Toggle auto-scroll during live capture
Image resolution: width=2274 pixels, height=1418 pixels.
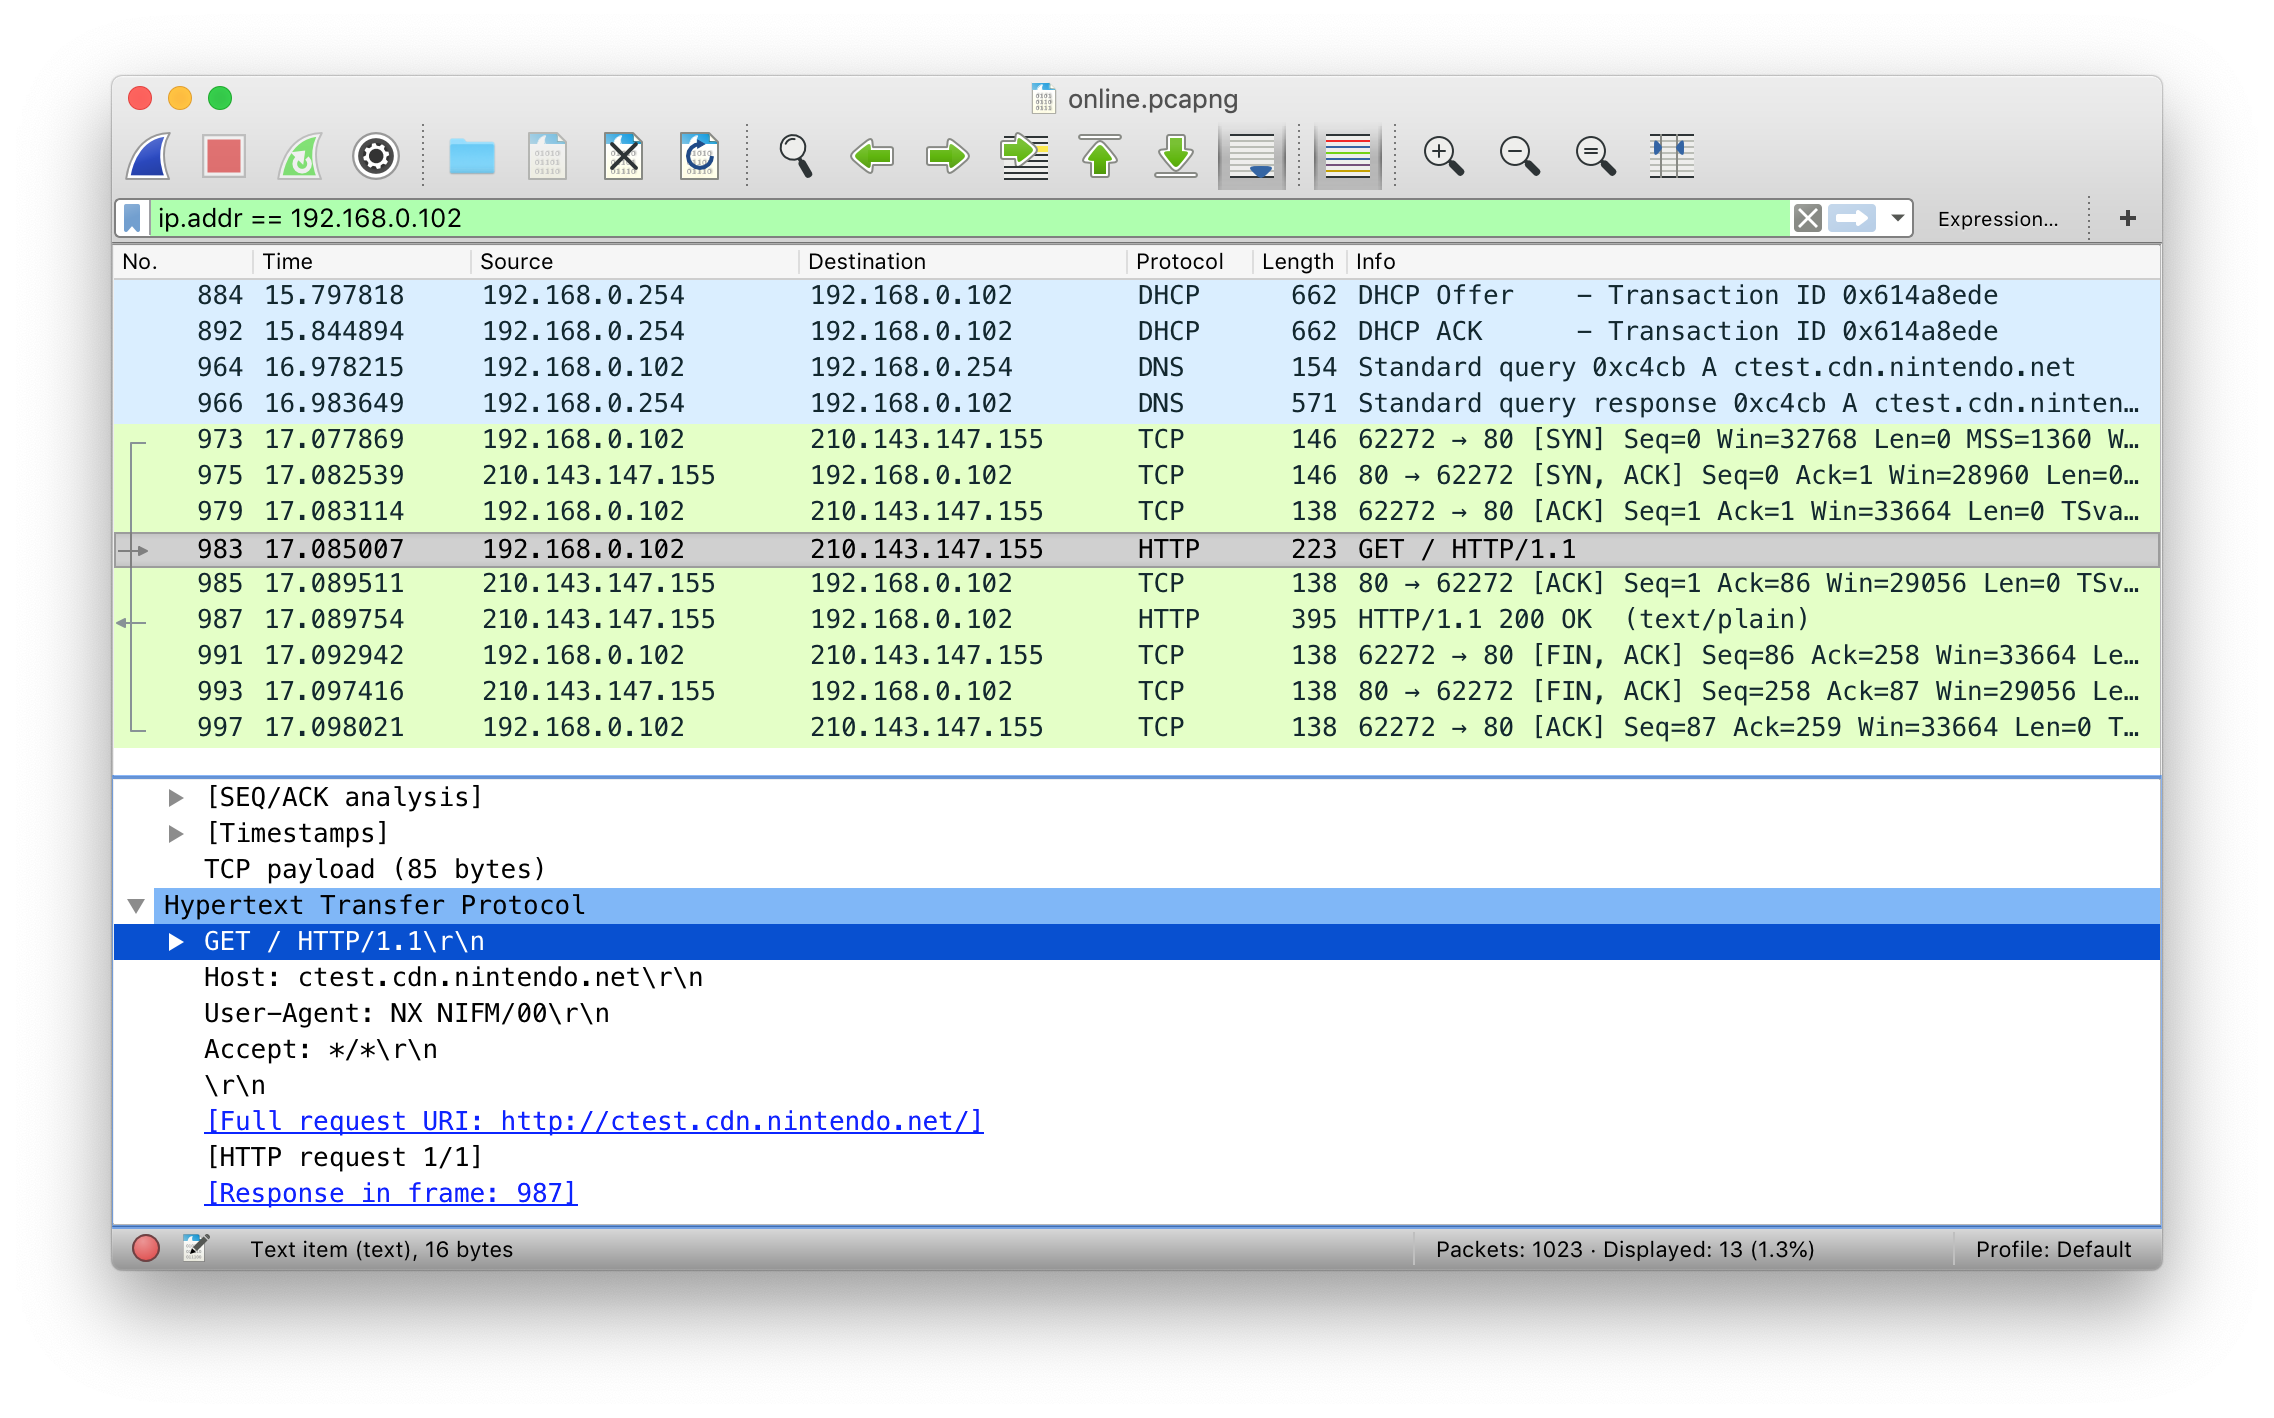pos(1251,157)
